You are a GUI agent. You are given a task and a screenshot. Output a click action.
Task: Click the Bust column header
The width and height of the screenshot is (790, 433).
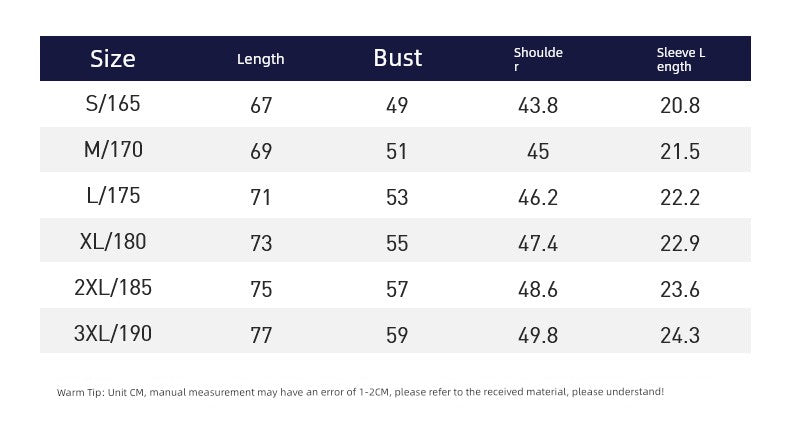(397, 58)
